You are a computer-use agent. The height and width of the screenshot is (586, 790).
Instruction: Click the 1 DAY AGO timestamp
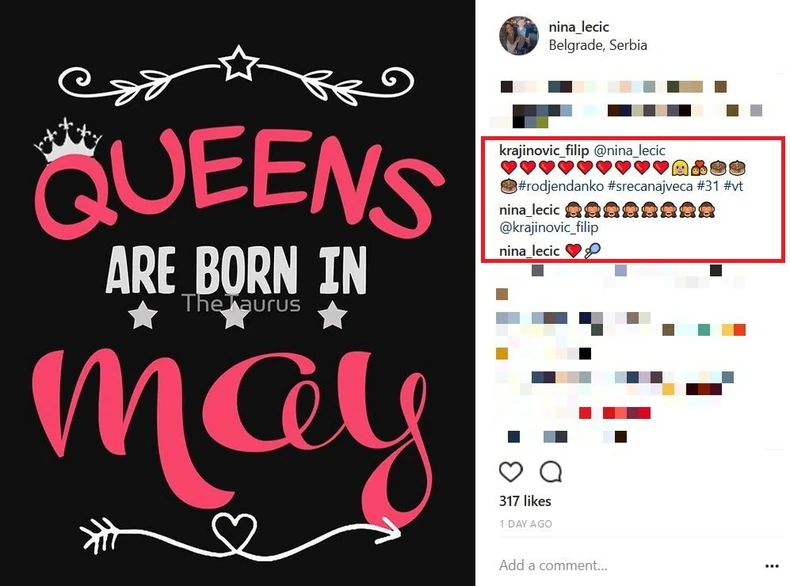point(525,523)
